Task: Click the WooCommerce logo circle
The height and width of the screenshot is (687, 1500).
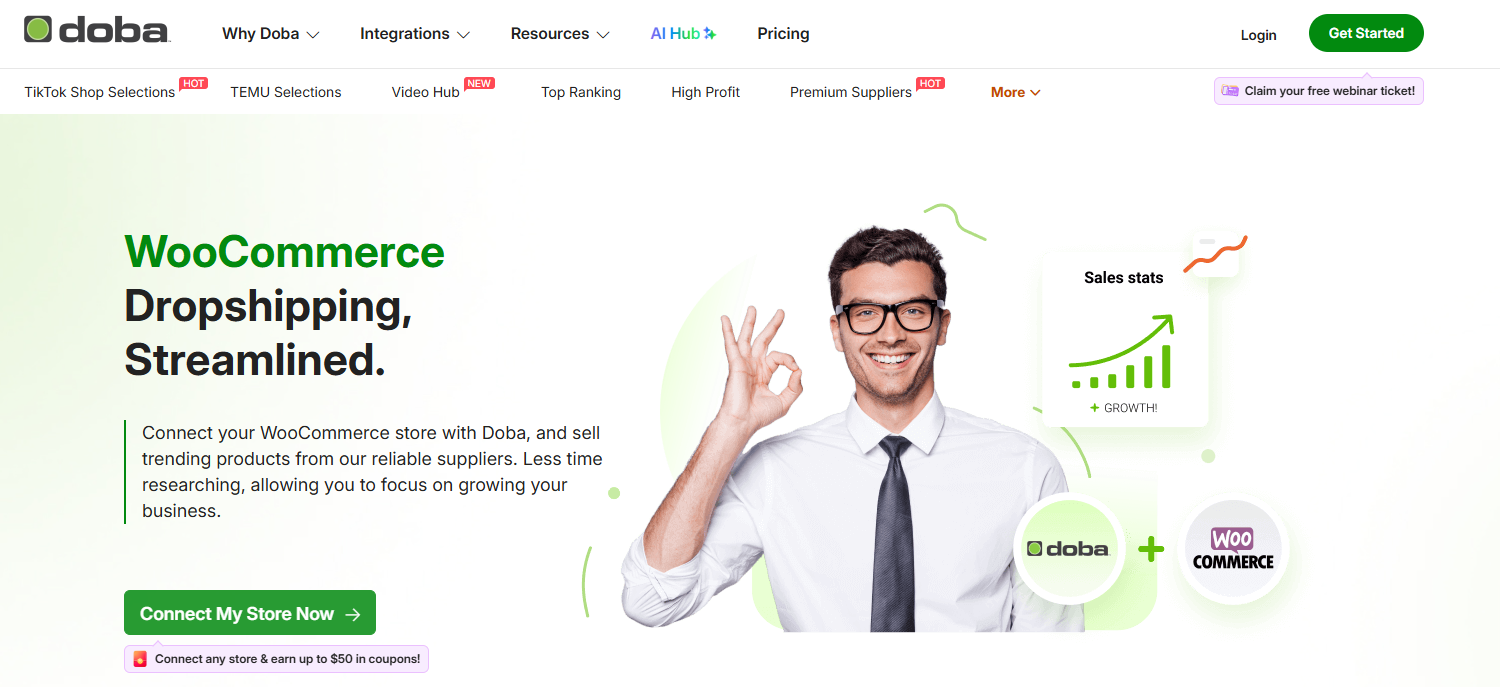Action: [x=1233, y=549]
